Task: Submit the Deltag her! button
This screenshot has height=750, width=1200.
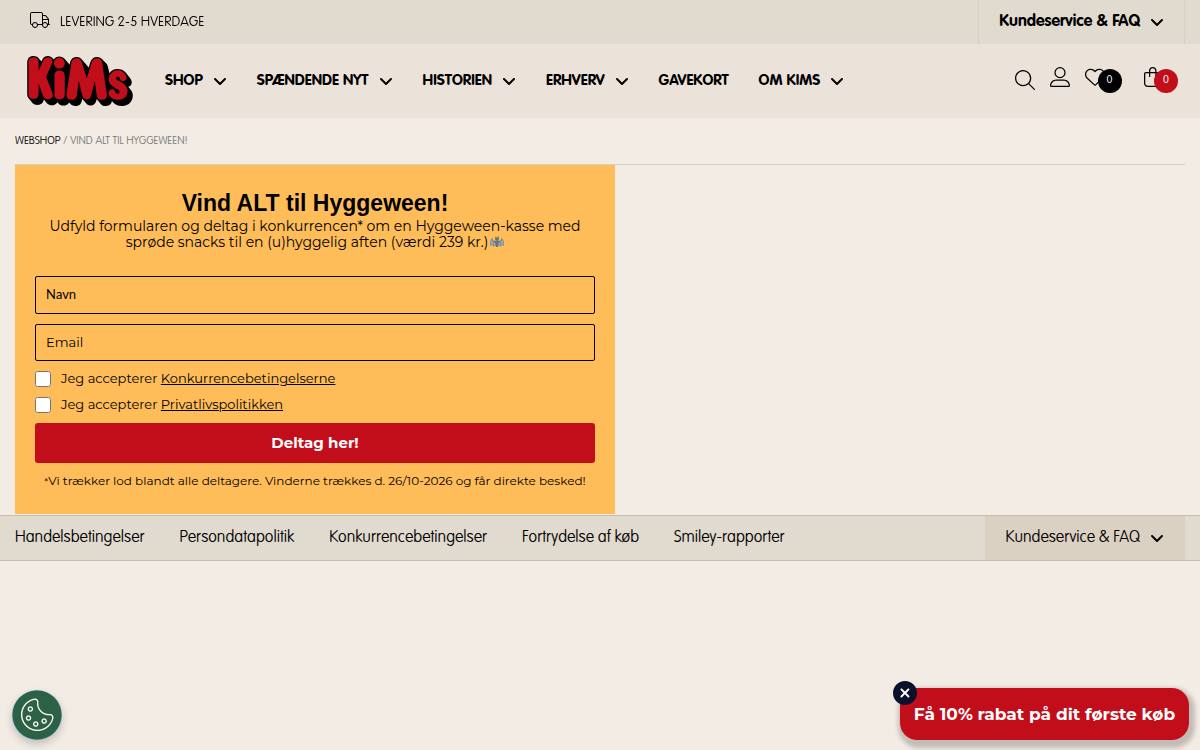Action: (315, 443)
